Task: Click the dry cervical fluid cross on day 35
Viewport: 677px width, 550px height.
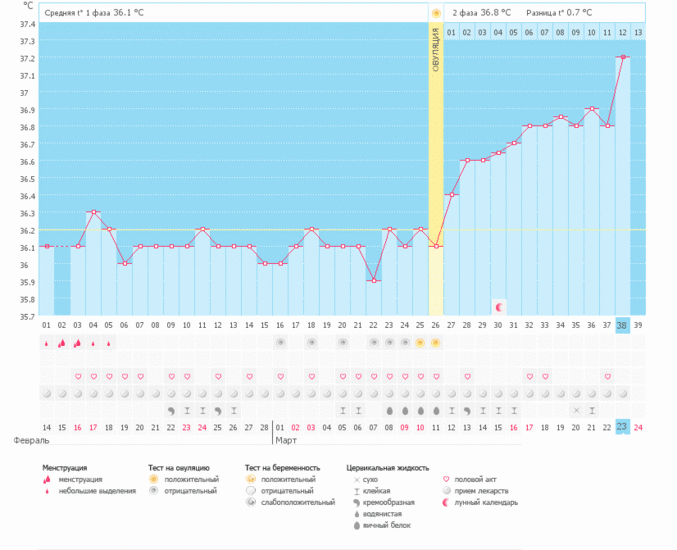Action: [576, 411]
